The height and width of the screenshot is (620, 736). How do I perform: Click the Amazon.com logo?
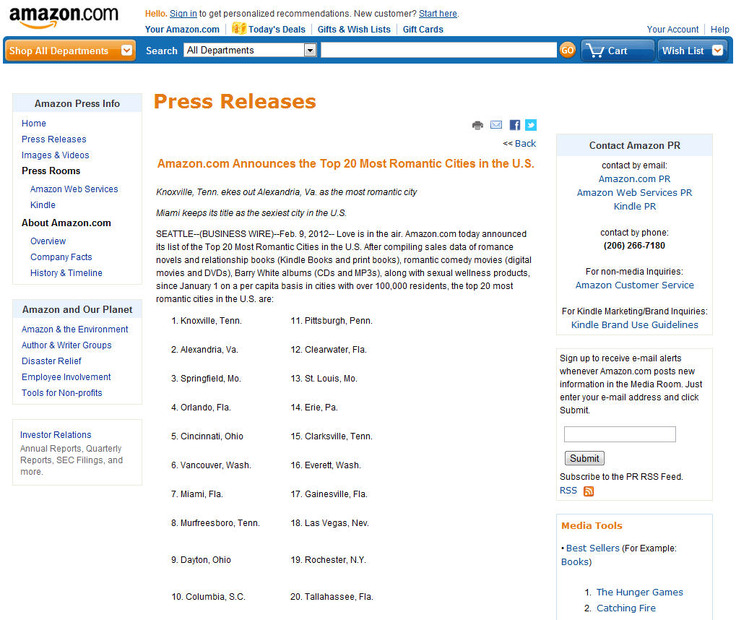(x=64, y=17)
